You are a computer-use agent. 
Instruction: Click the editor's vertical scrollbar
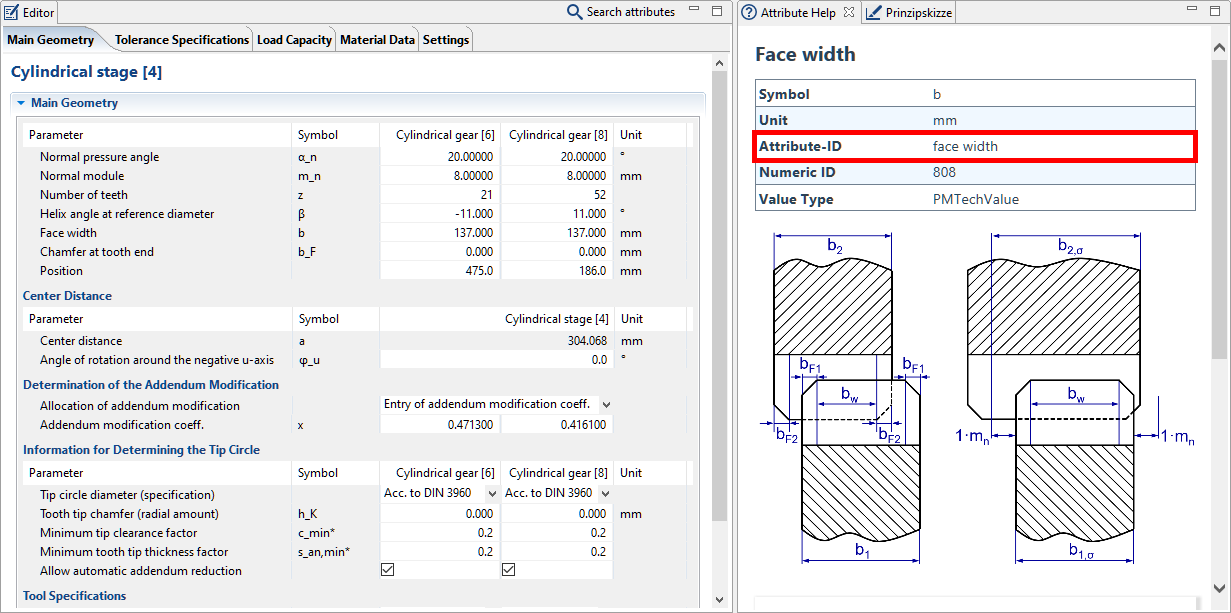click(719, 300)
